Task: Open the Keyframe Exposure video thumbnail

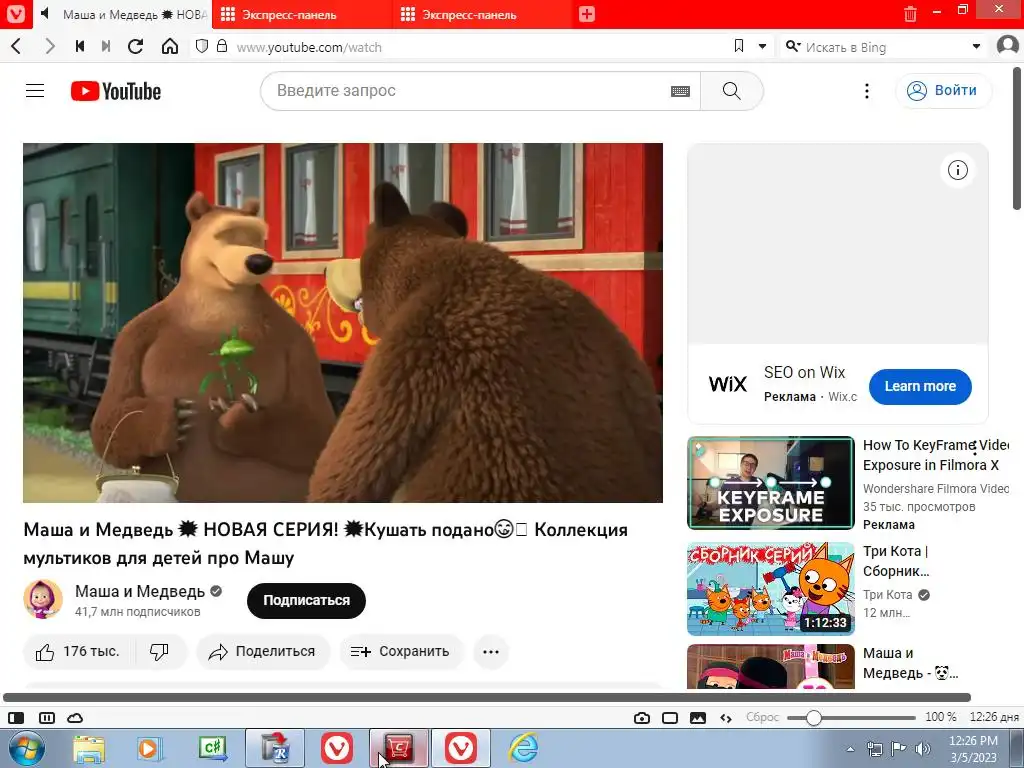Action: coord(771,483)
